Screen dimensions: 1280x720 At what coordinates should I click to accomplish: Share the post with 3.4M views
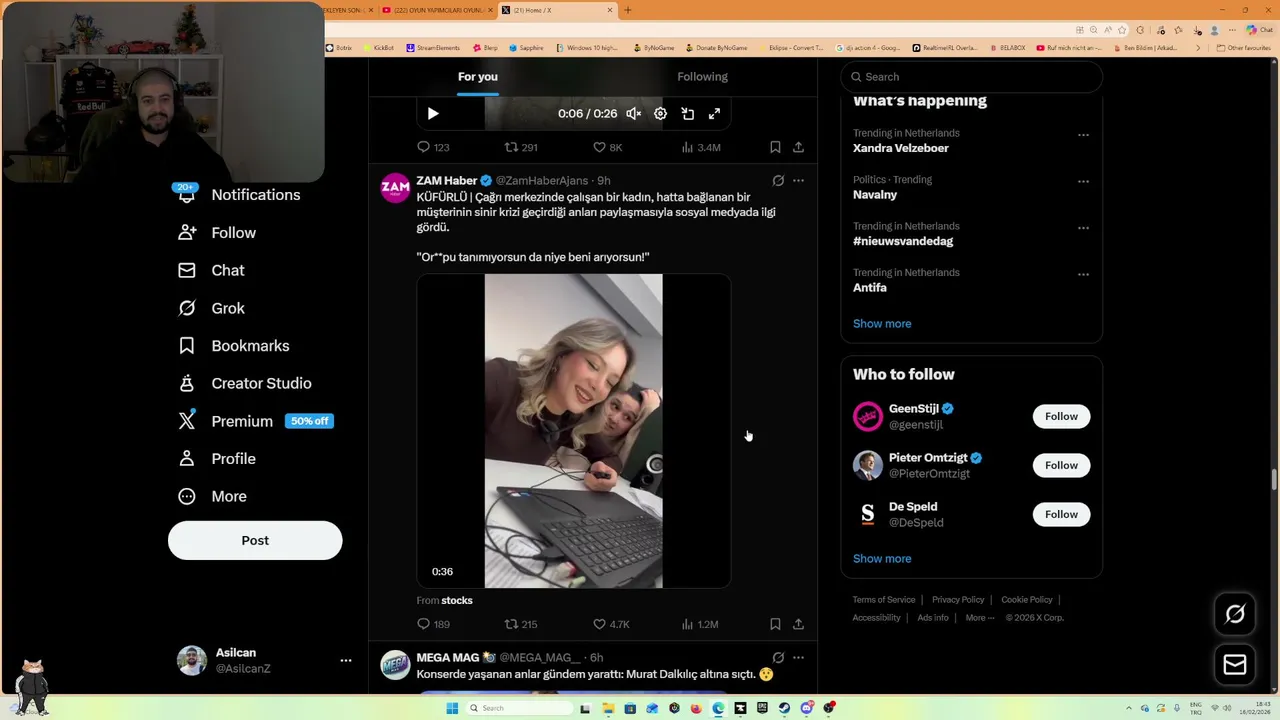coord(798,147)
